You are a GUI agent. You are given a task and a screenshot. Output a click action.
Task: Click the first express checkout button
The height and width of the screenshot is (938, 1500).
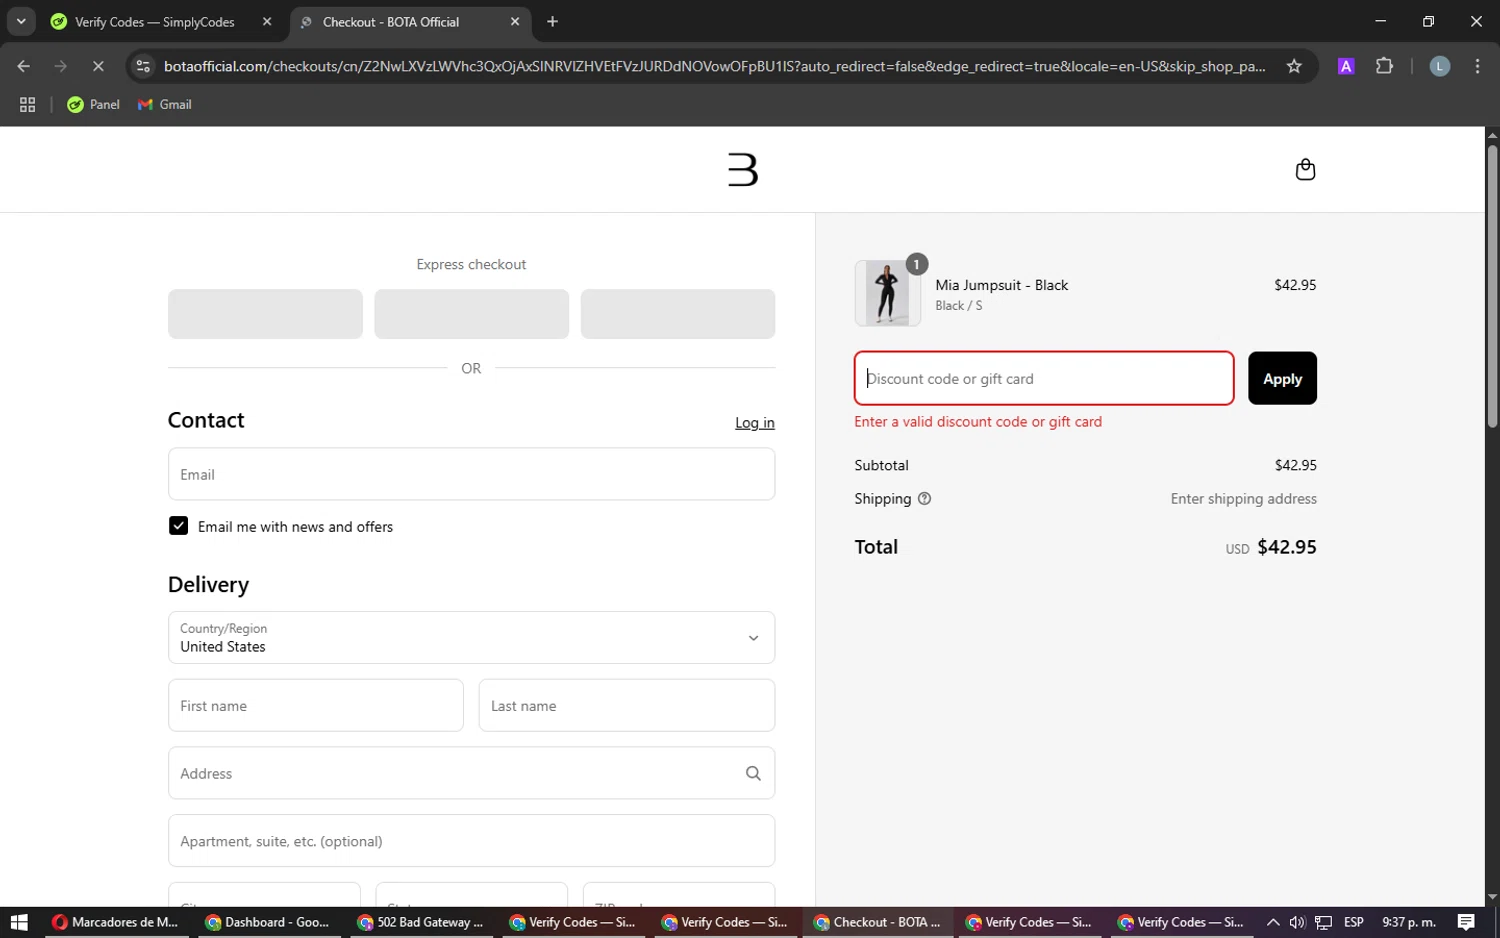(265, 314)
